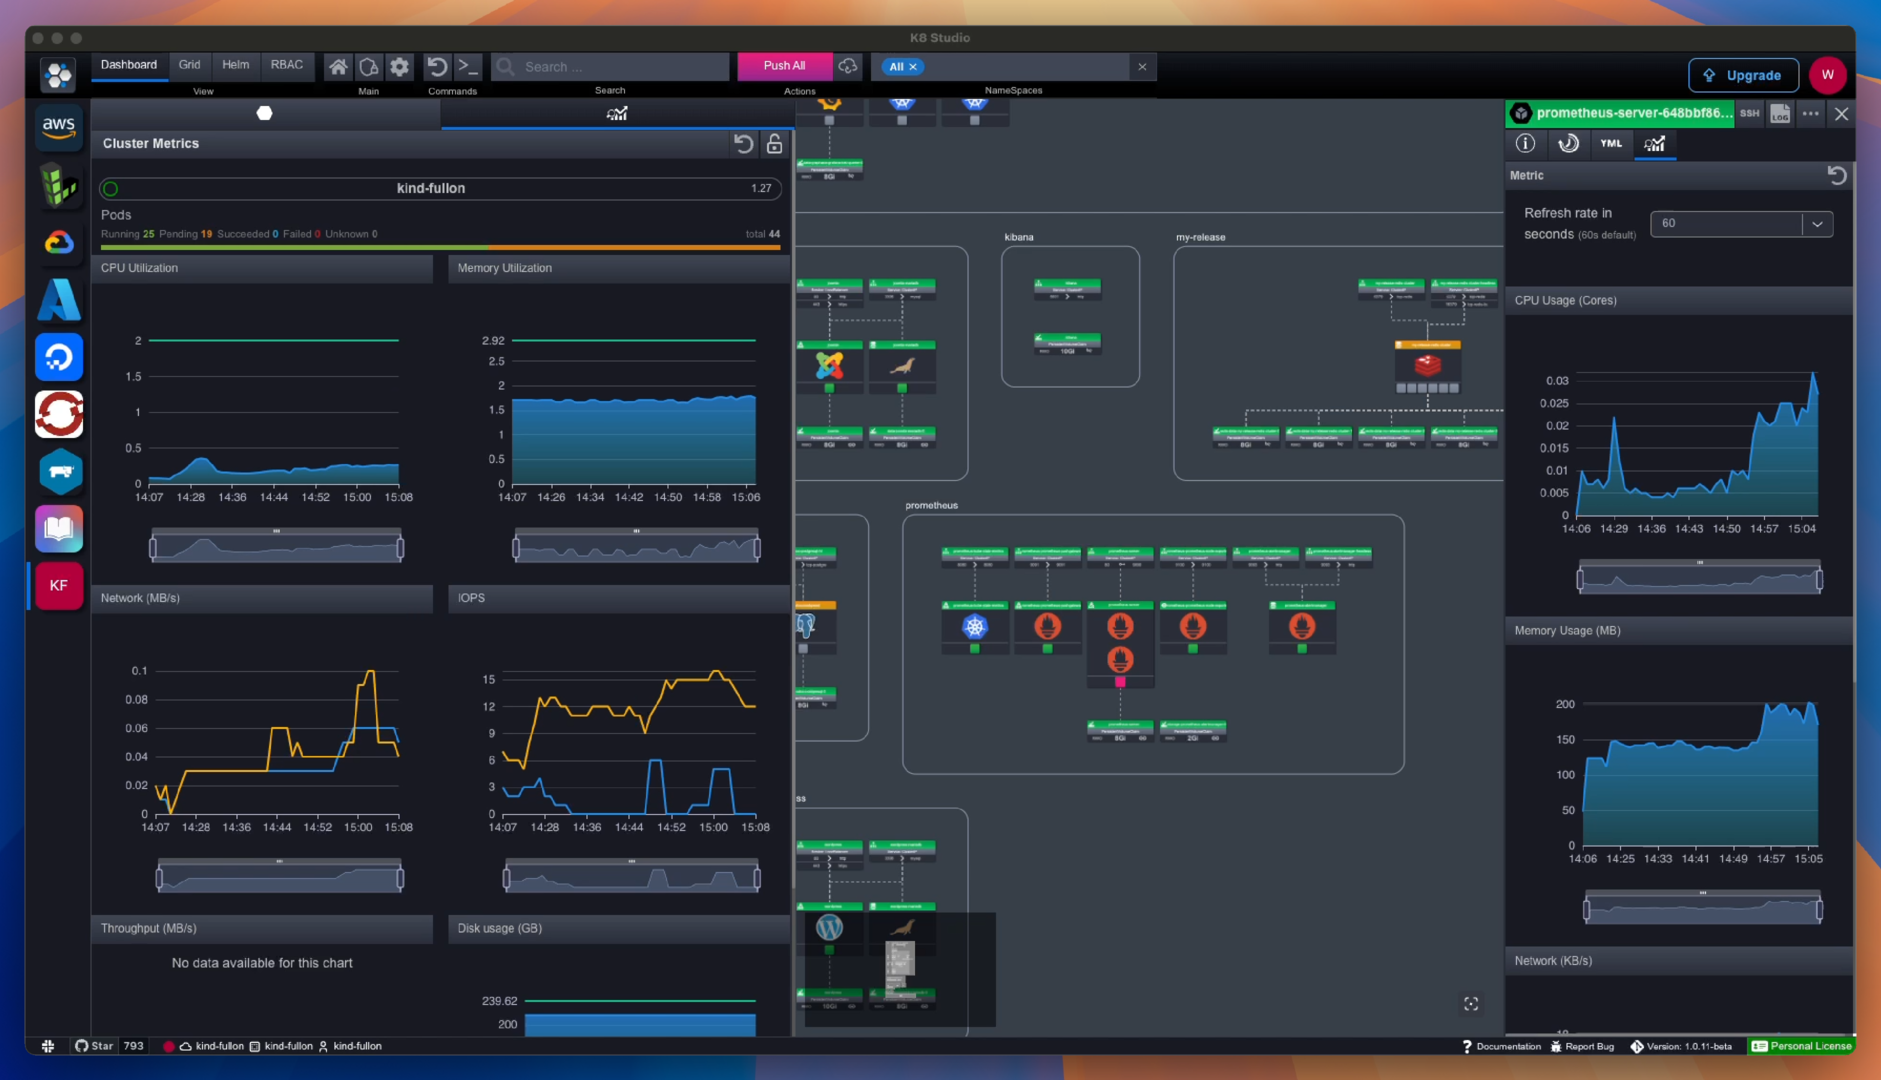The image size is (1881, 1080).
Task: Select the Redis pod in my-release namespace
Action: coord(1427,365)
